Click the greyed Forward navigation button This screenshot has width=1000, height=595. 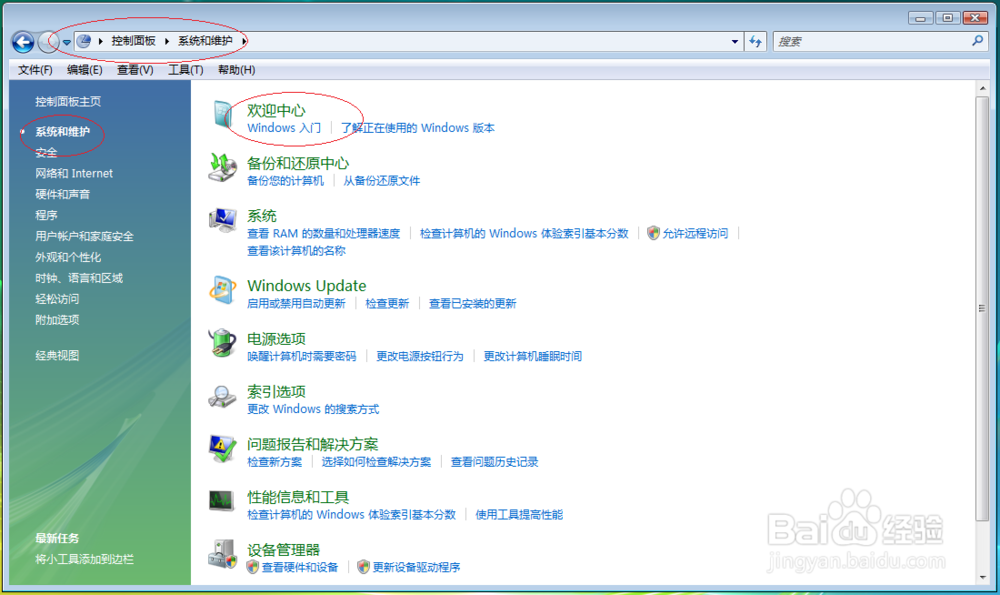click(48, 42)
